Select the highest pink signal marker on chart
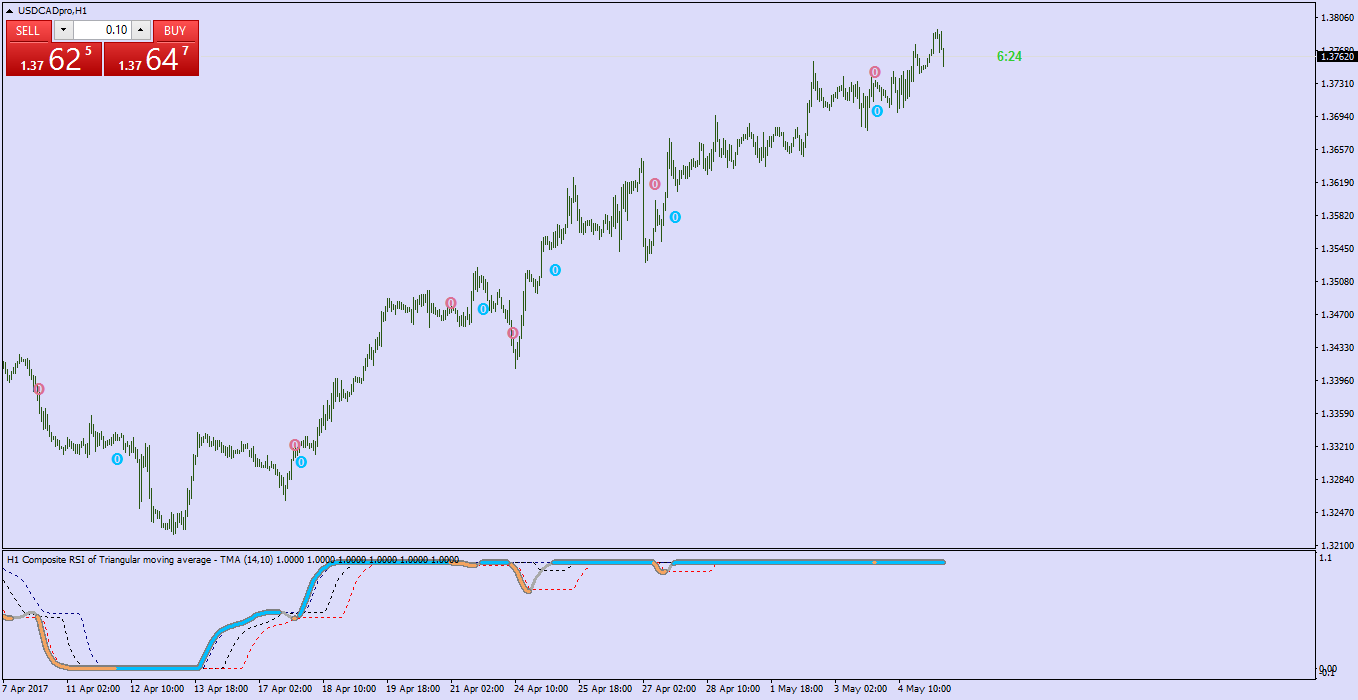This screenshot has width=1358, height=700. pyautogui.click(x=875, y=72)
